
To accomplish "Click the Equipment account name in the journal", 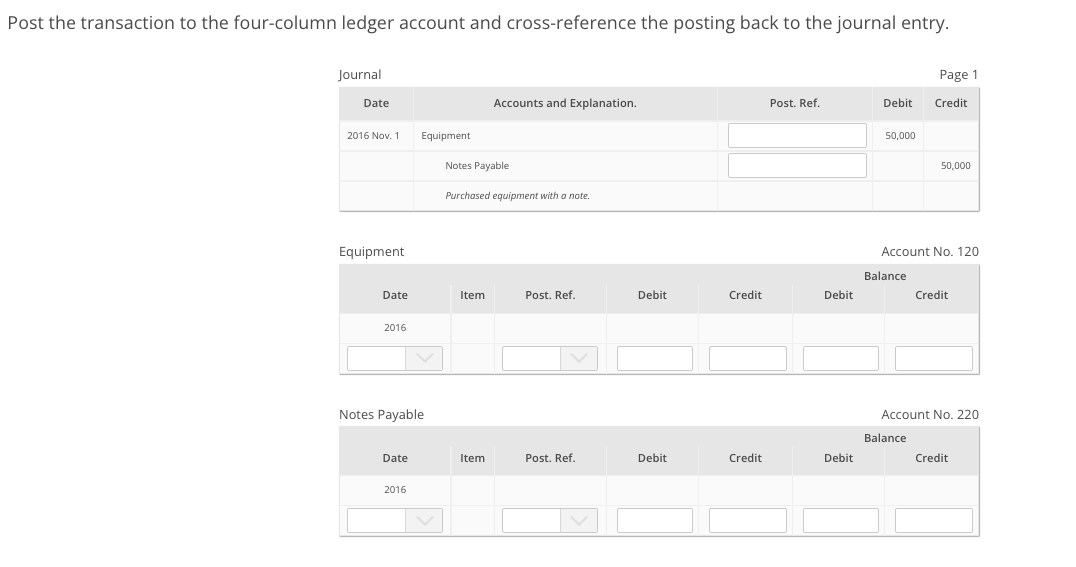I will point(445,136).
